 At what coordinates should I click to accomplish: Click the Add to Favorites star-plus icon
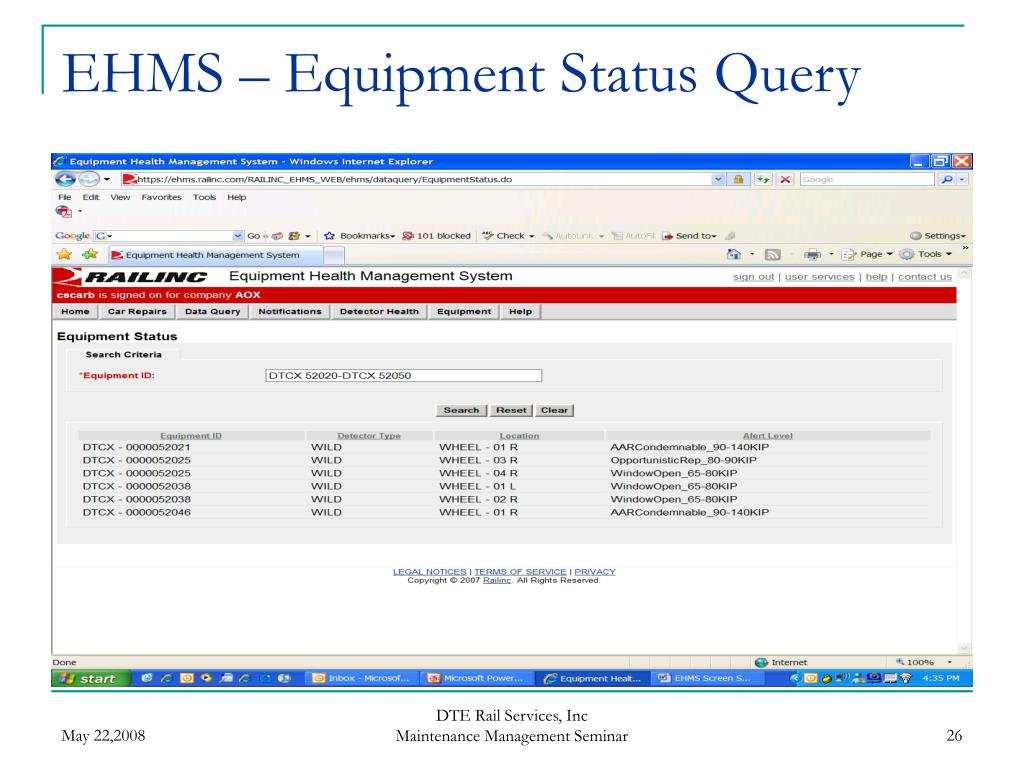[90, 254]
